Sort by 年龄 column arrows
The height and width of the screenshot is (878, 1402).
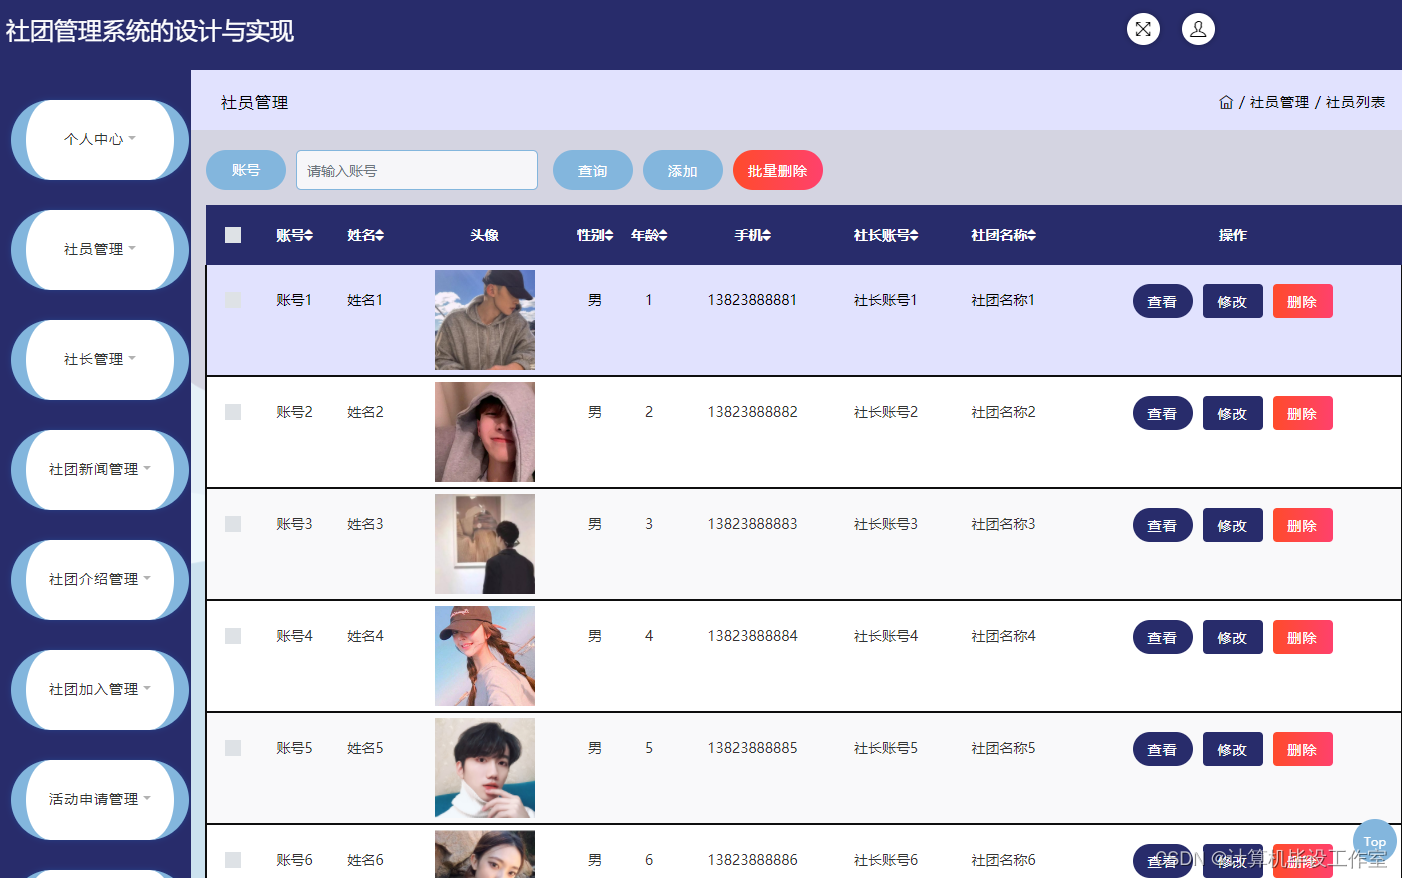pyautogui.click(x=663, y=235)
